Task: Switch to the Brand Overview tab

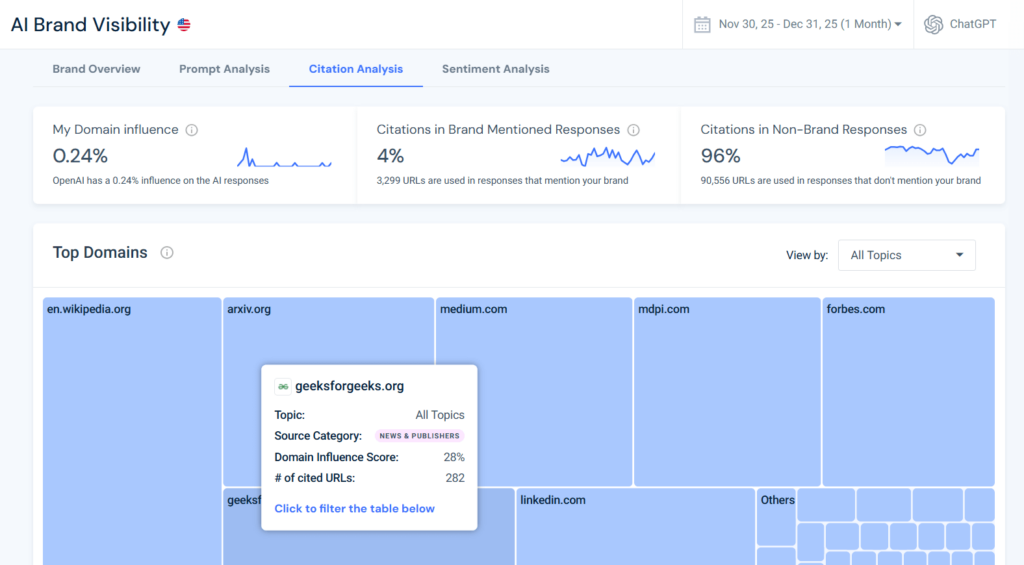Action: 96,69
